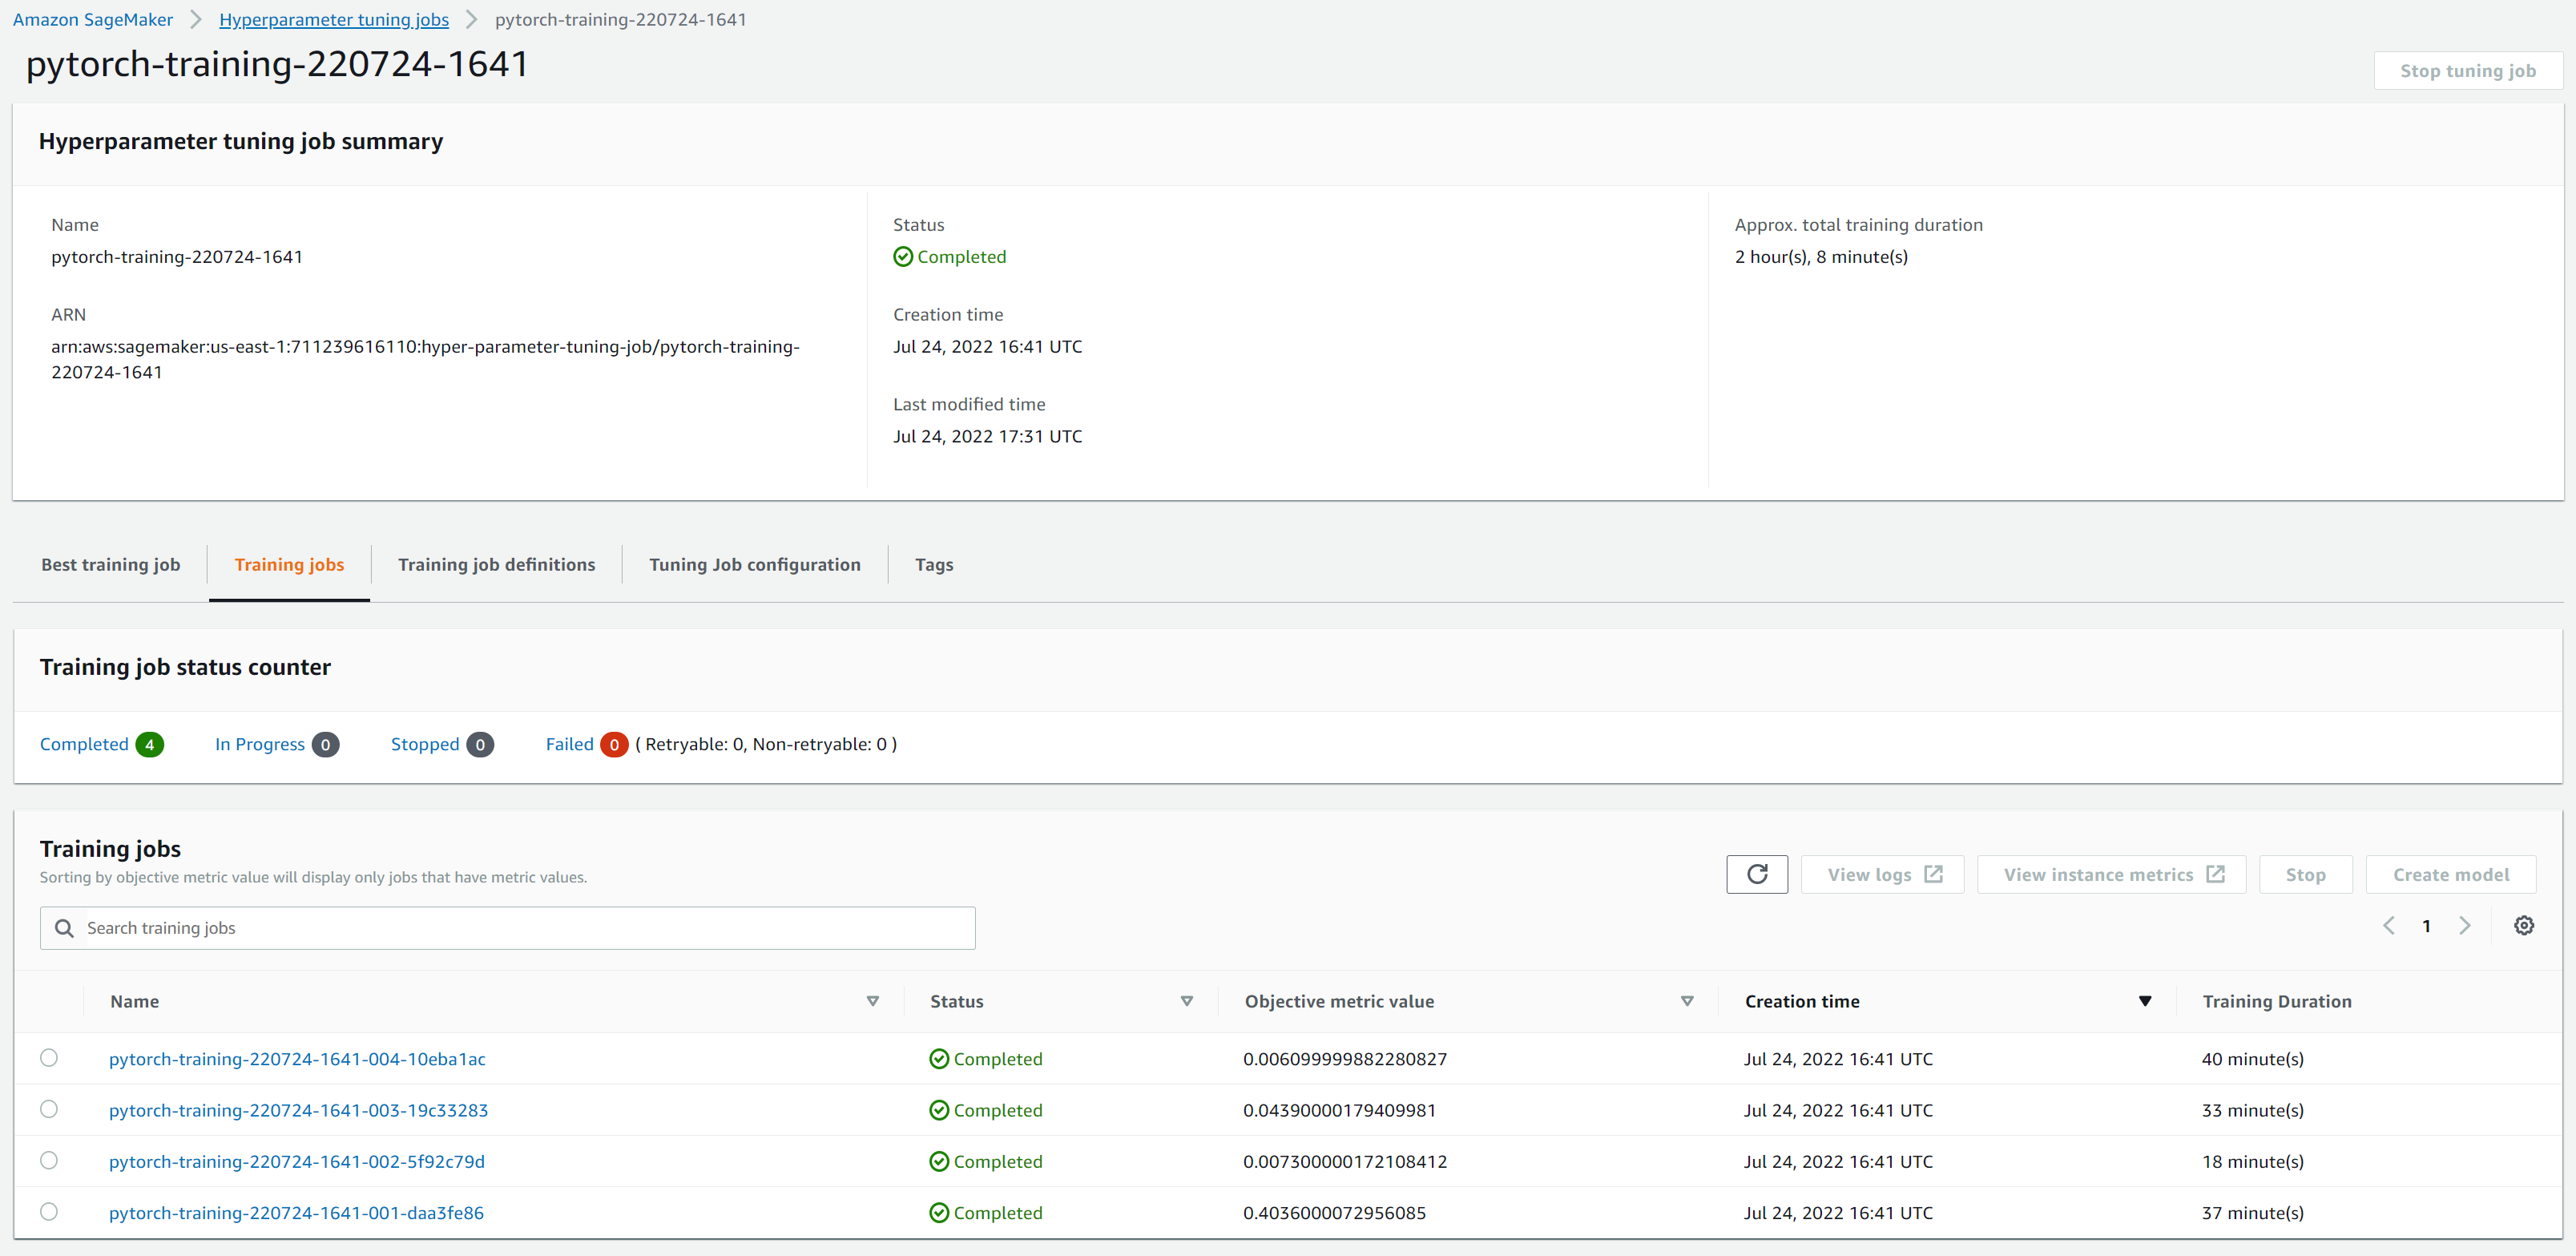Click the Stop button
The height and width of the screenshot is (1256, 2576).
tap(2305, 874)
